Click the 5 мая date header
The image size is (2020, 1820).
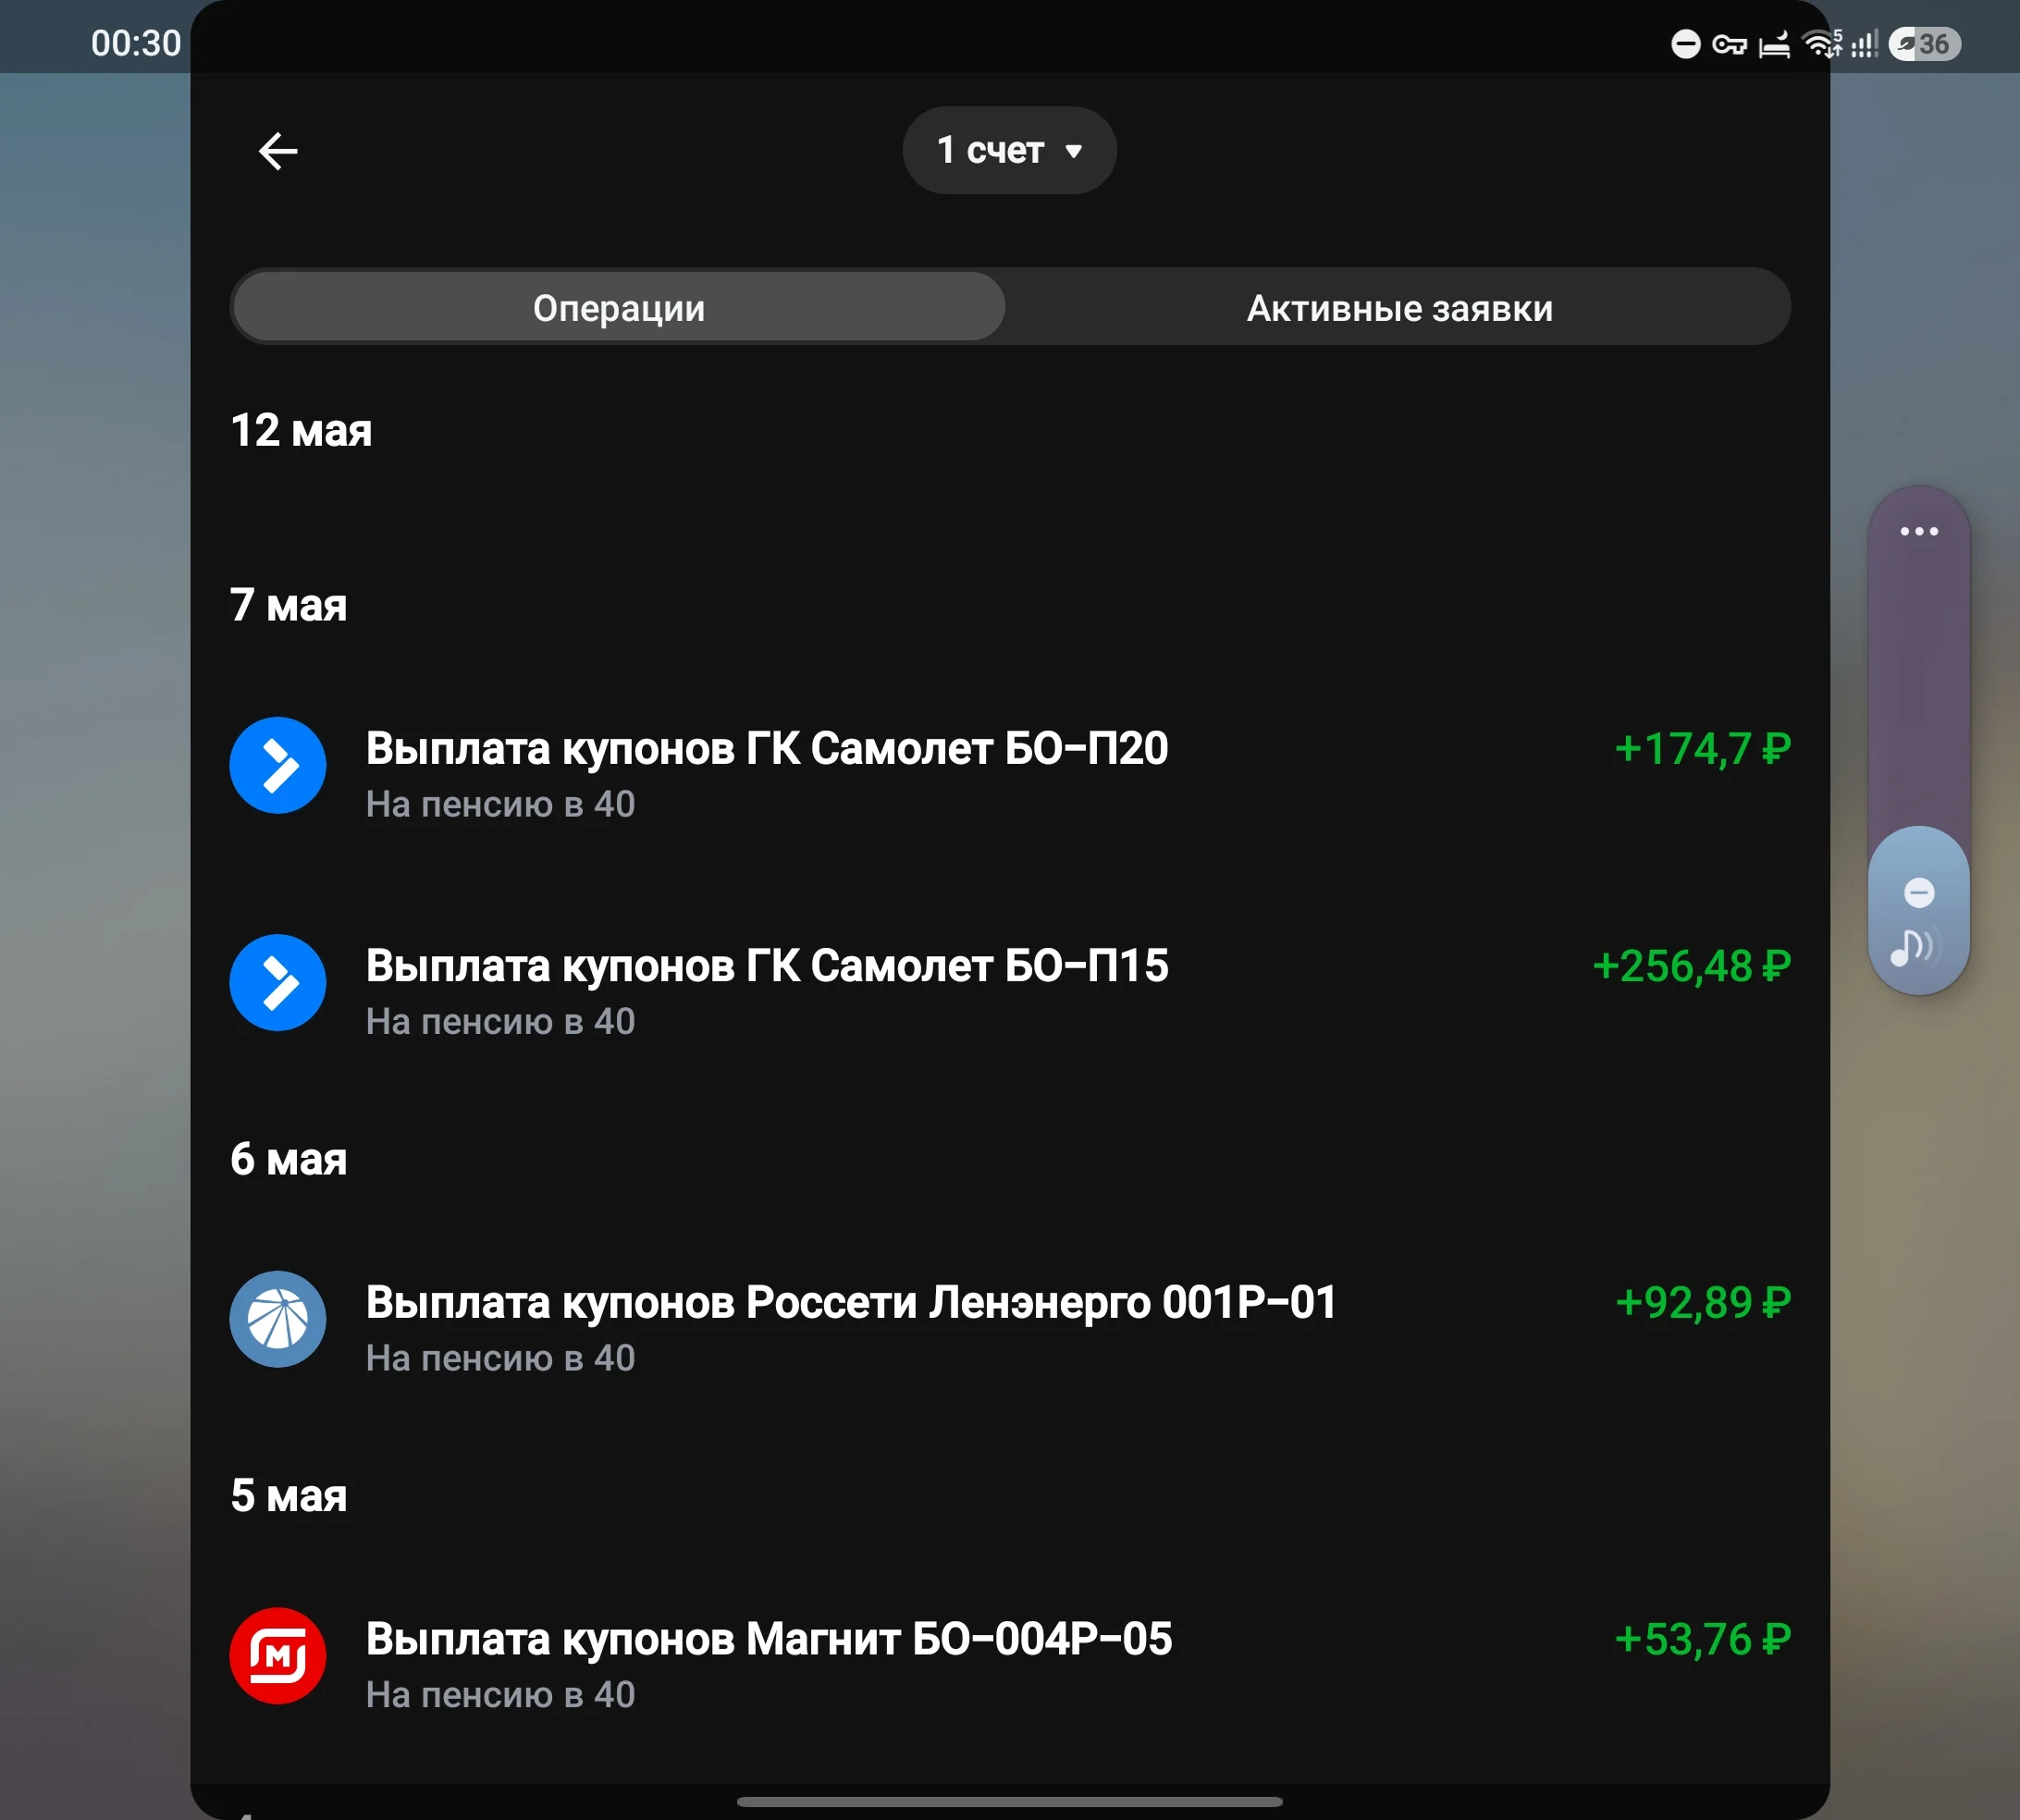[288, 1496]
